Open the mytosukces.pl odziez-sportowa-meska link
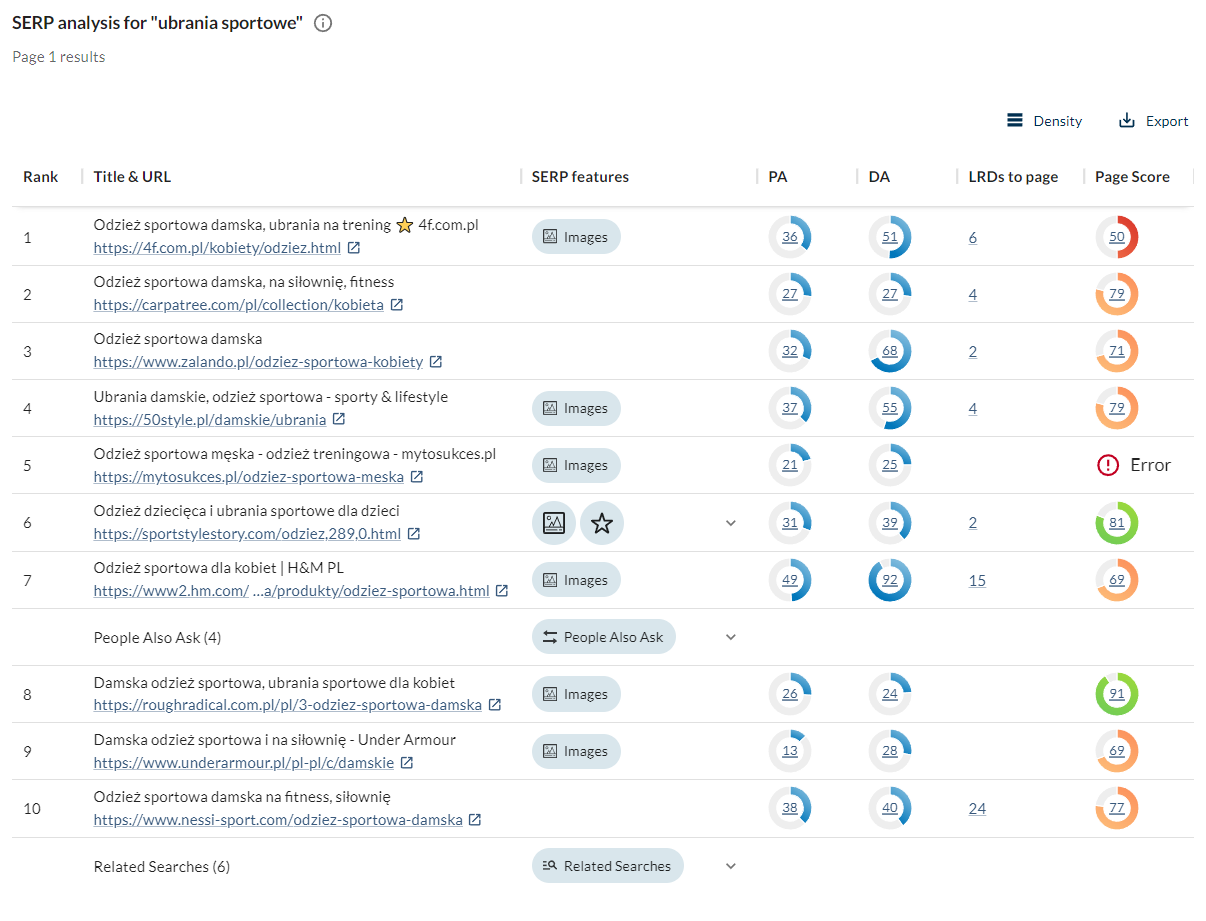This screenshot has height=921, width=1206. 249,477
